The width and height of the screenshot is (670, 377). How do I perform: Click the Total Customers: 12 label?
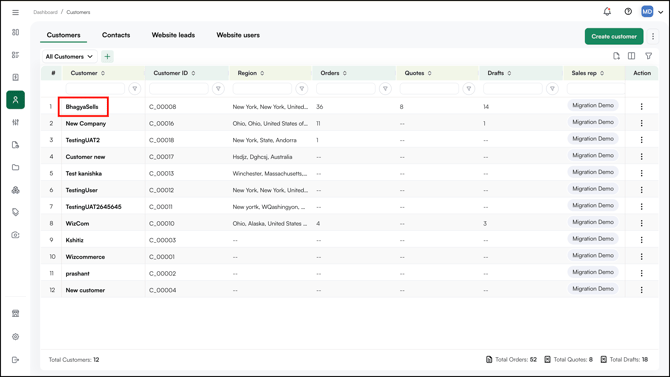point(74,360)
